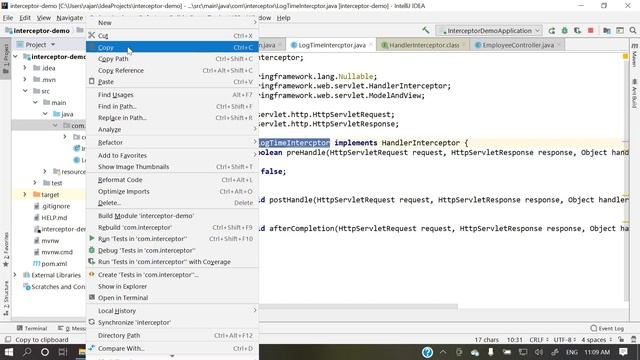The height and width of the screenshot is (360, 640).
Task: Click the editor horizontal scrollbar
Action: coord(358,307)
